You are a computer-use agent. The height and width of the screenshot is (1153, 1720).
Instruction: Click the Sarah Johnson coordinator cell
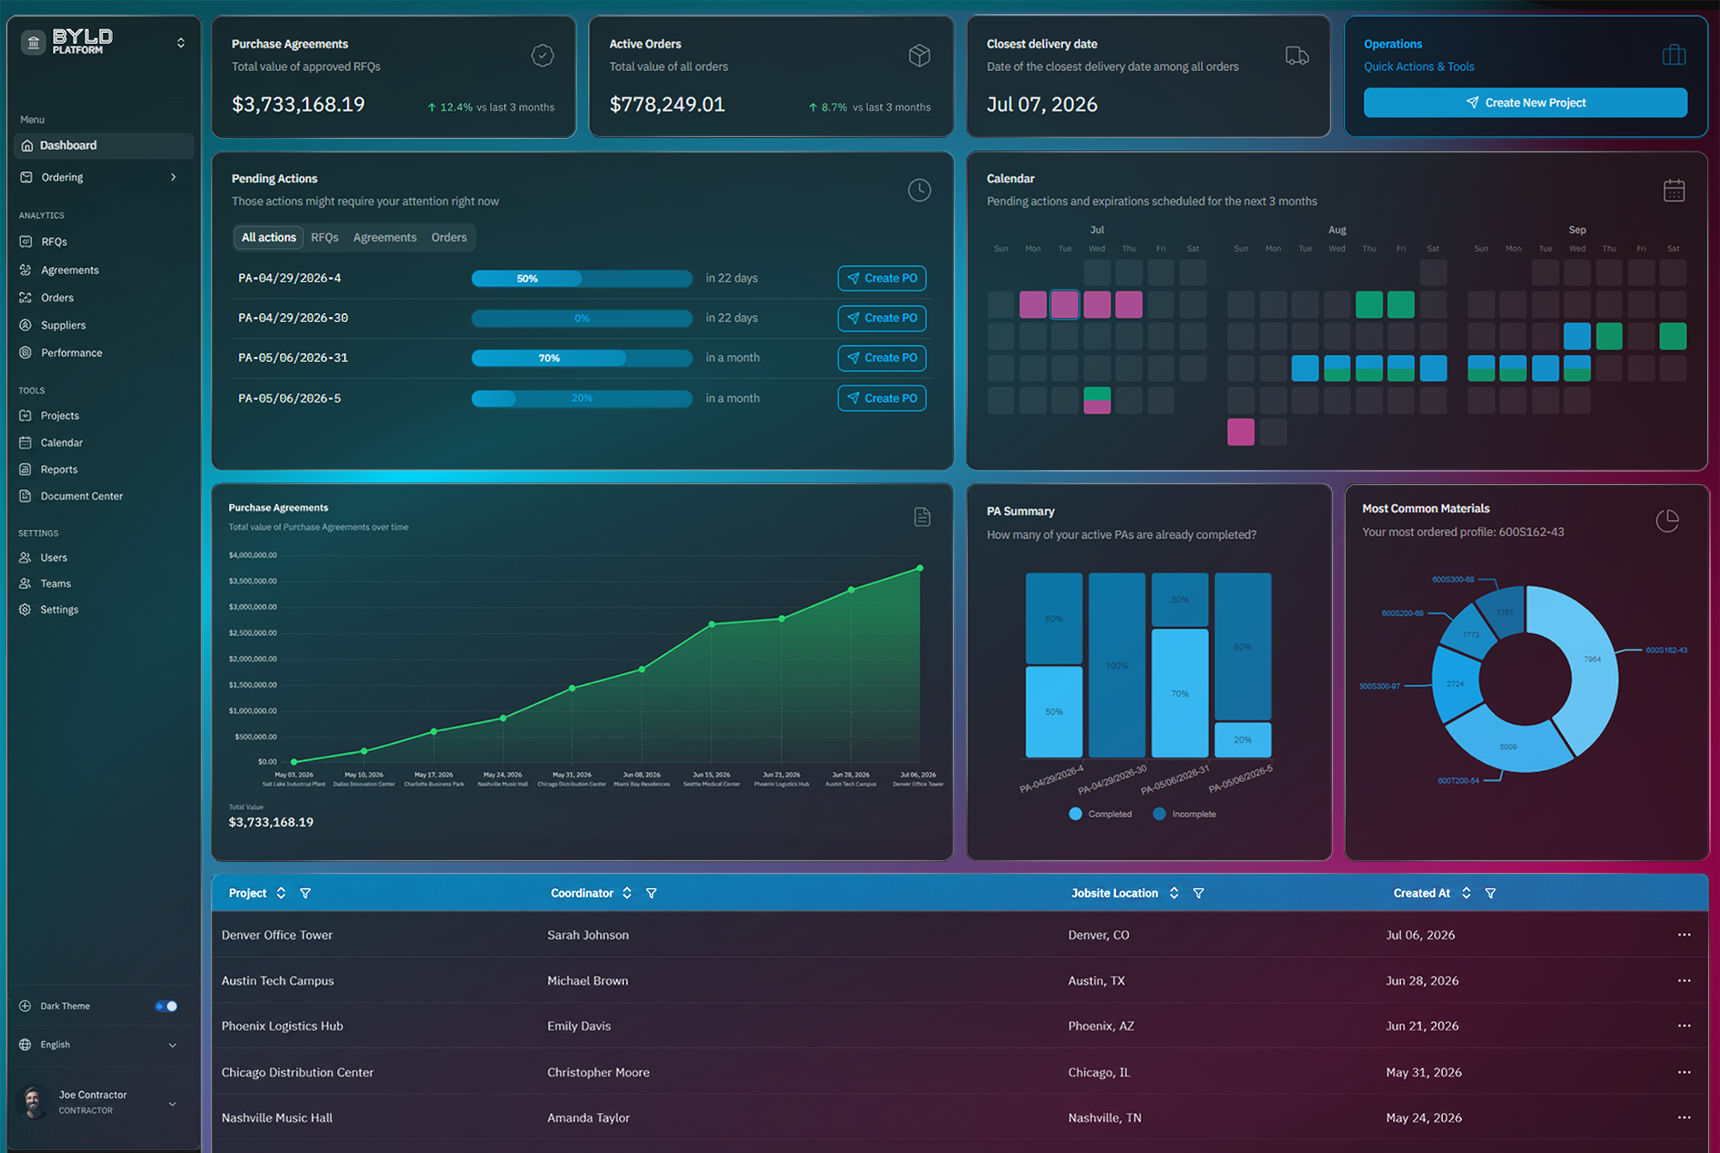click(x=588, y=936)
